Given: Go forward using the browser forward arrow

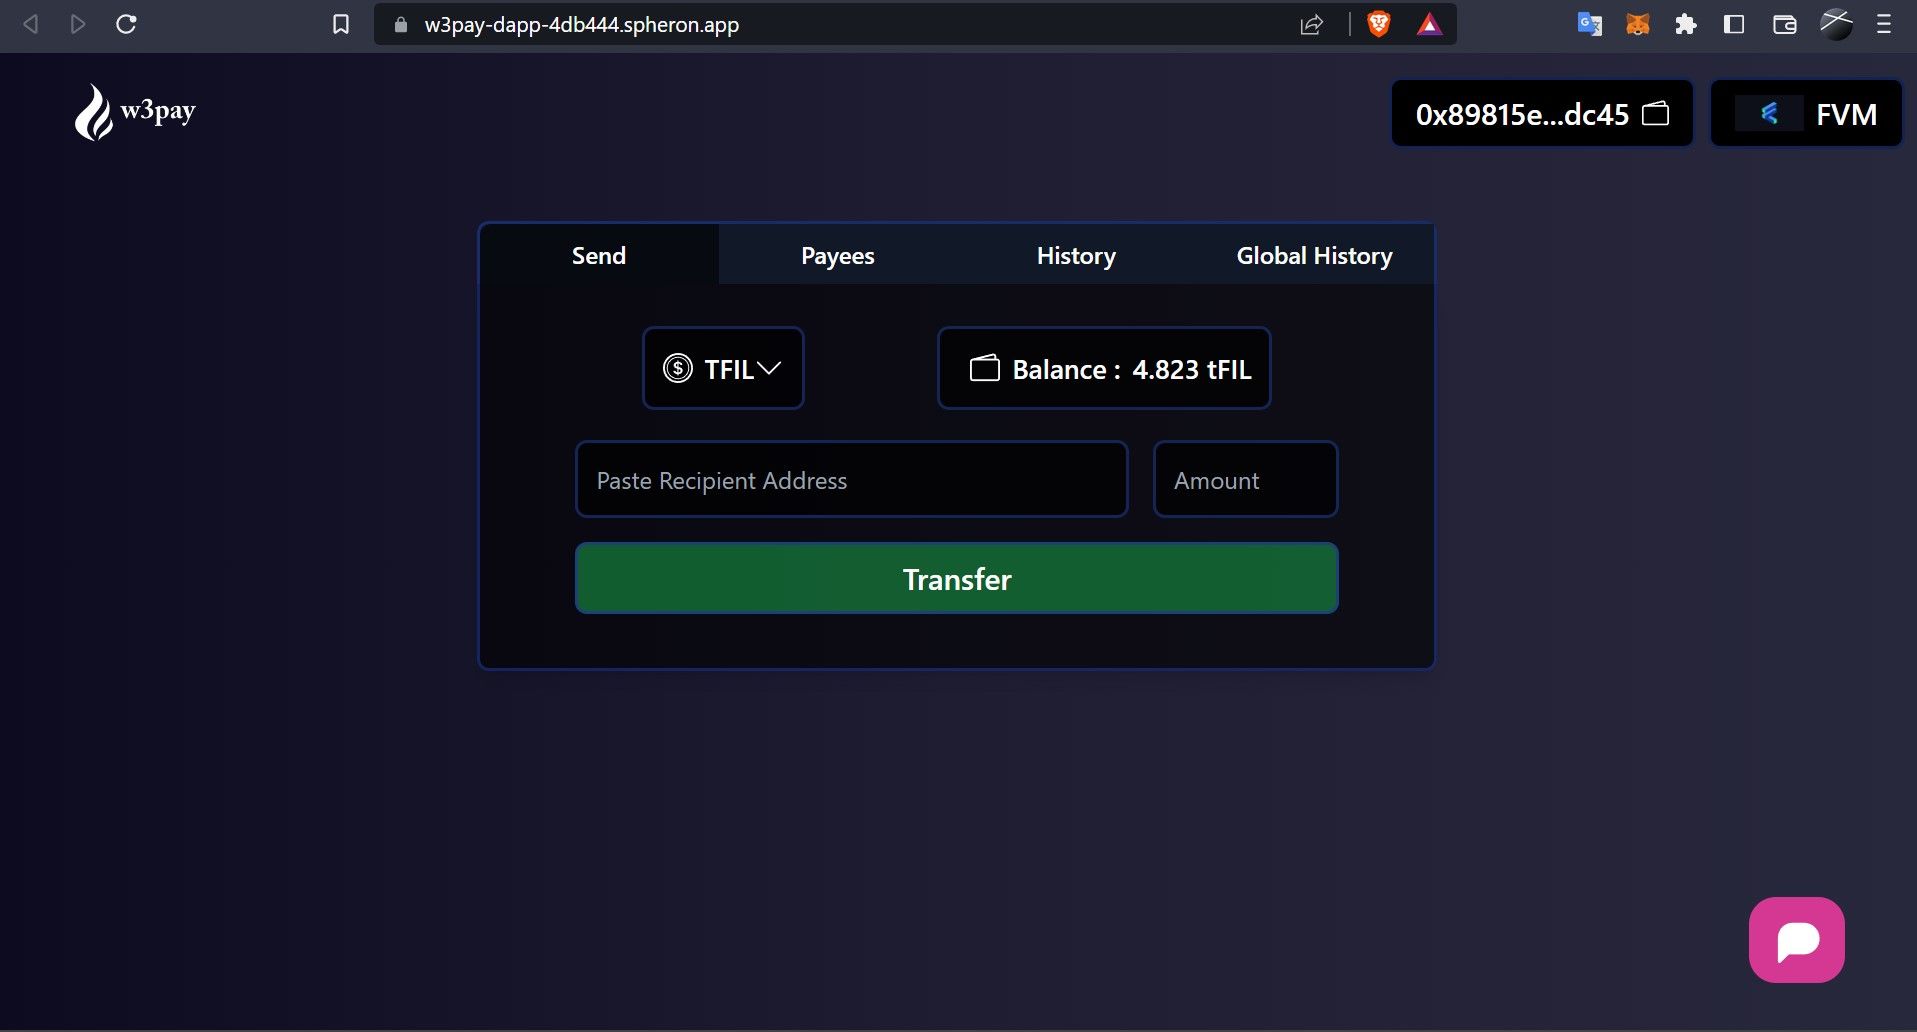Looking at the screenshot, I should point(78,24).
